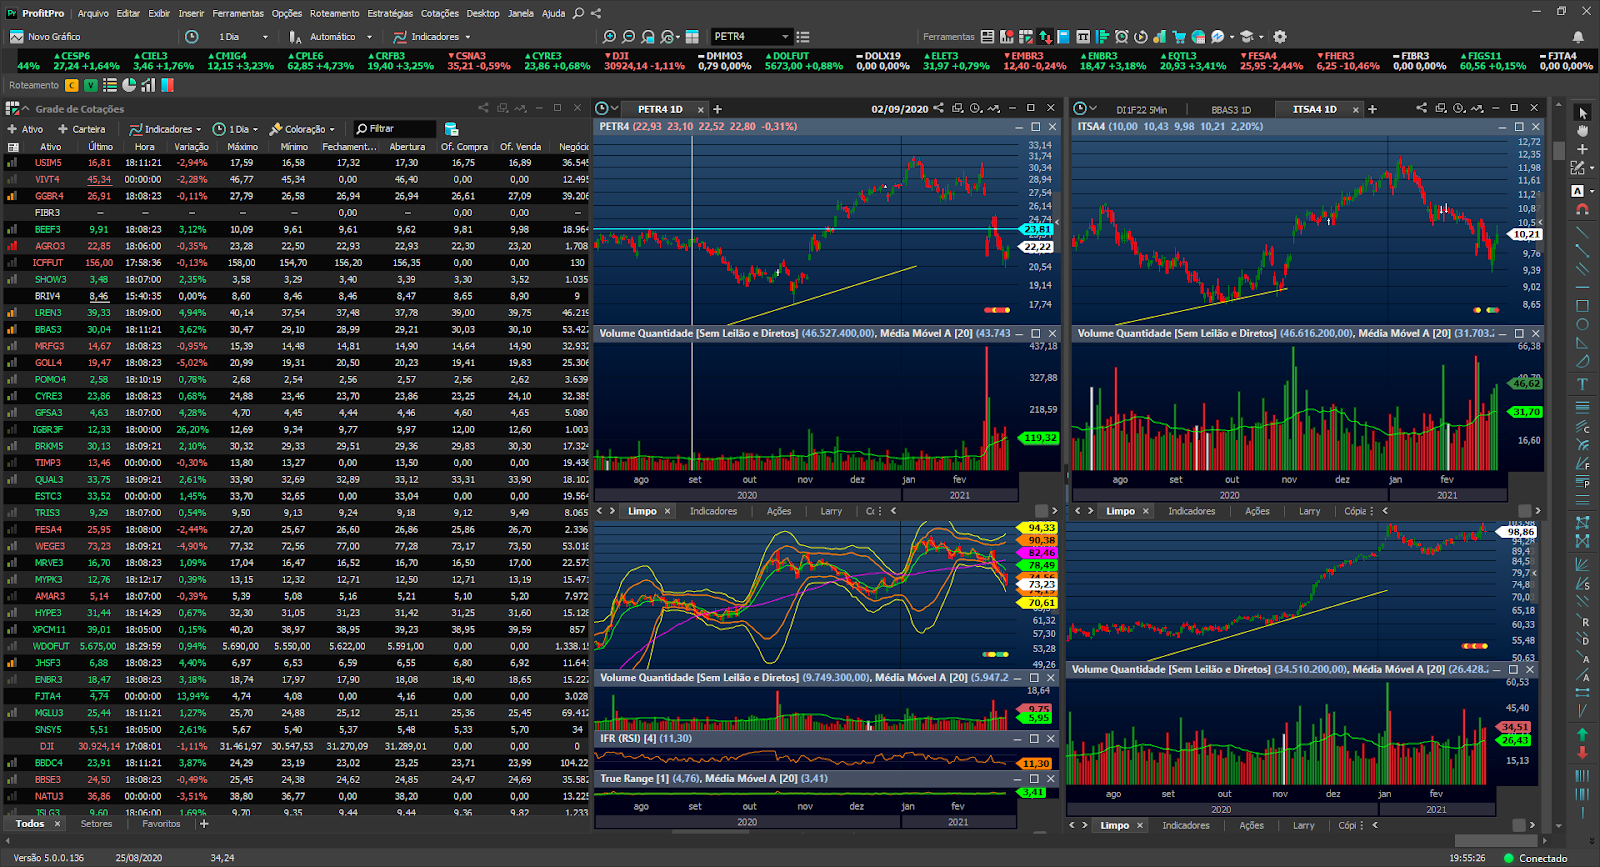Add new tab next to ITSA4 1D
The image size is (1600, 867).
tap(1372, 109)
